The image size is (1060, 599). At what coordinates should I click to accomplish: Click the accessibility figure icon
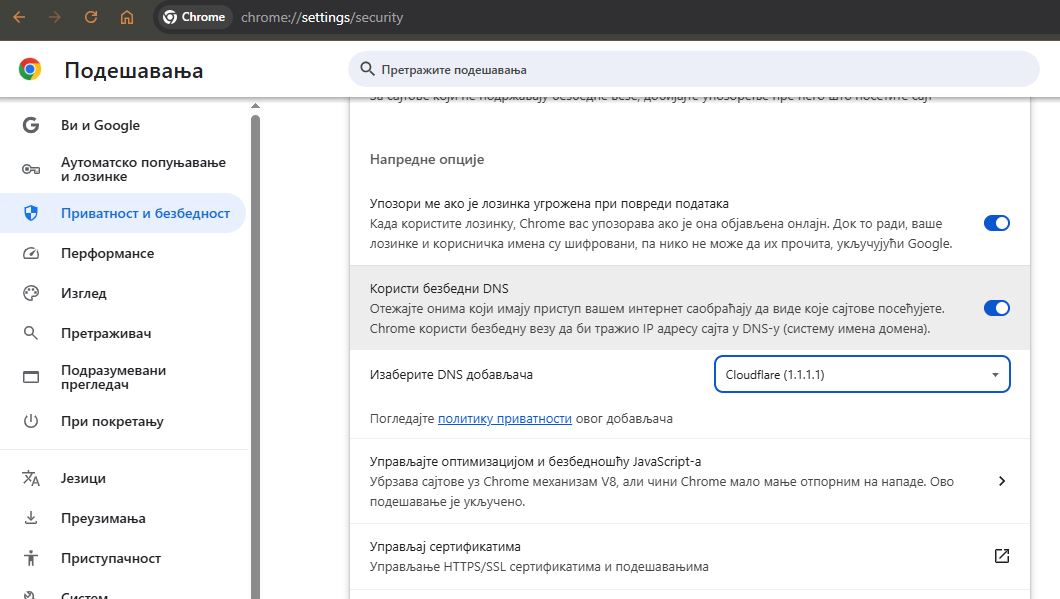pyautogui.click(x=30, y=558)
